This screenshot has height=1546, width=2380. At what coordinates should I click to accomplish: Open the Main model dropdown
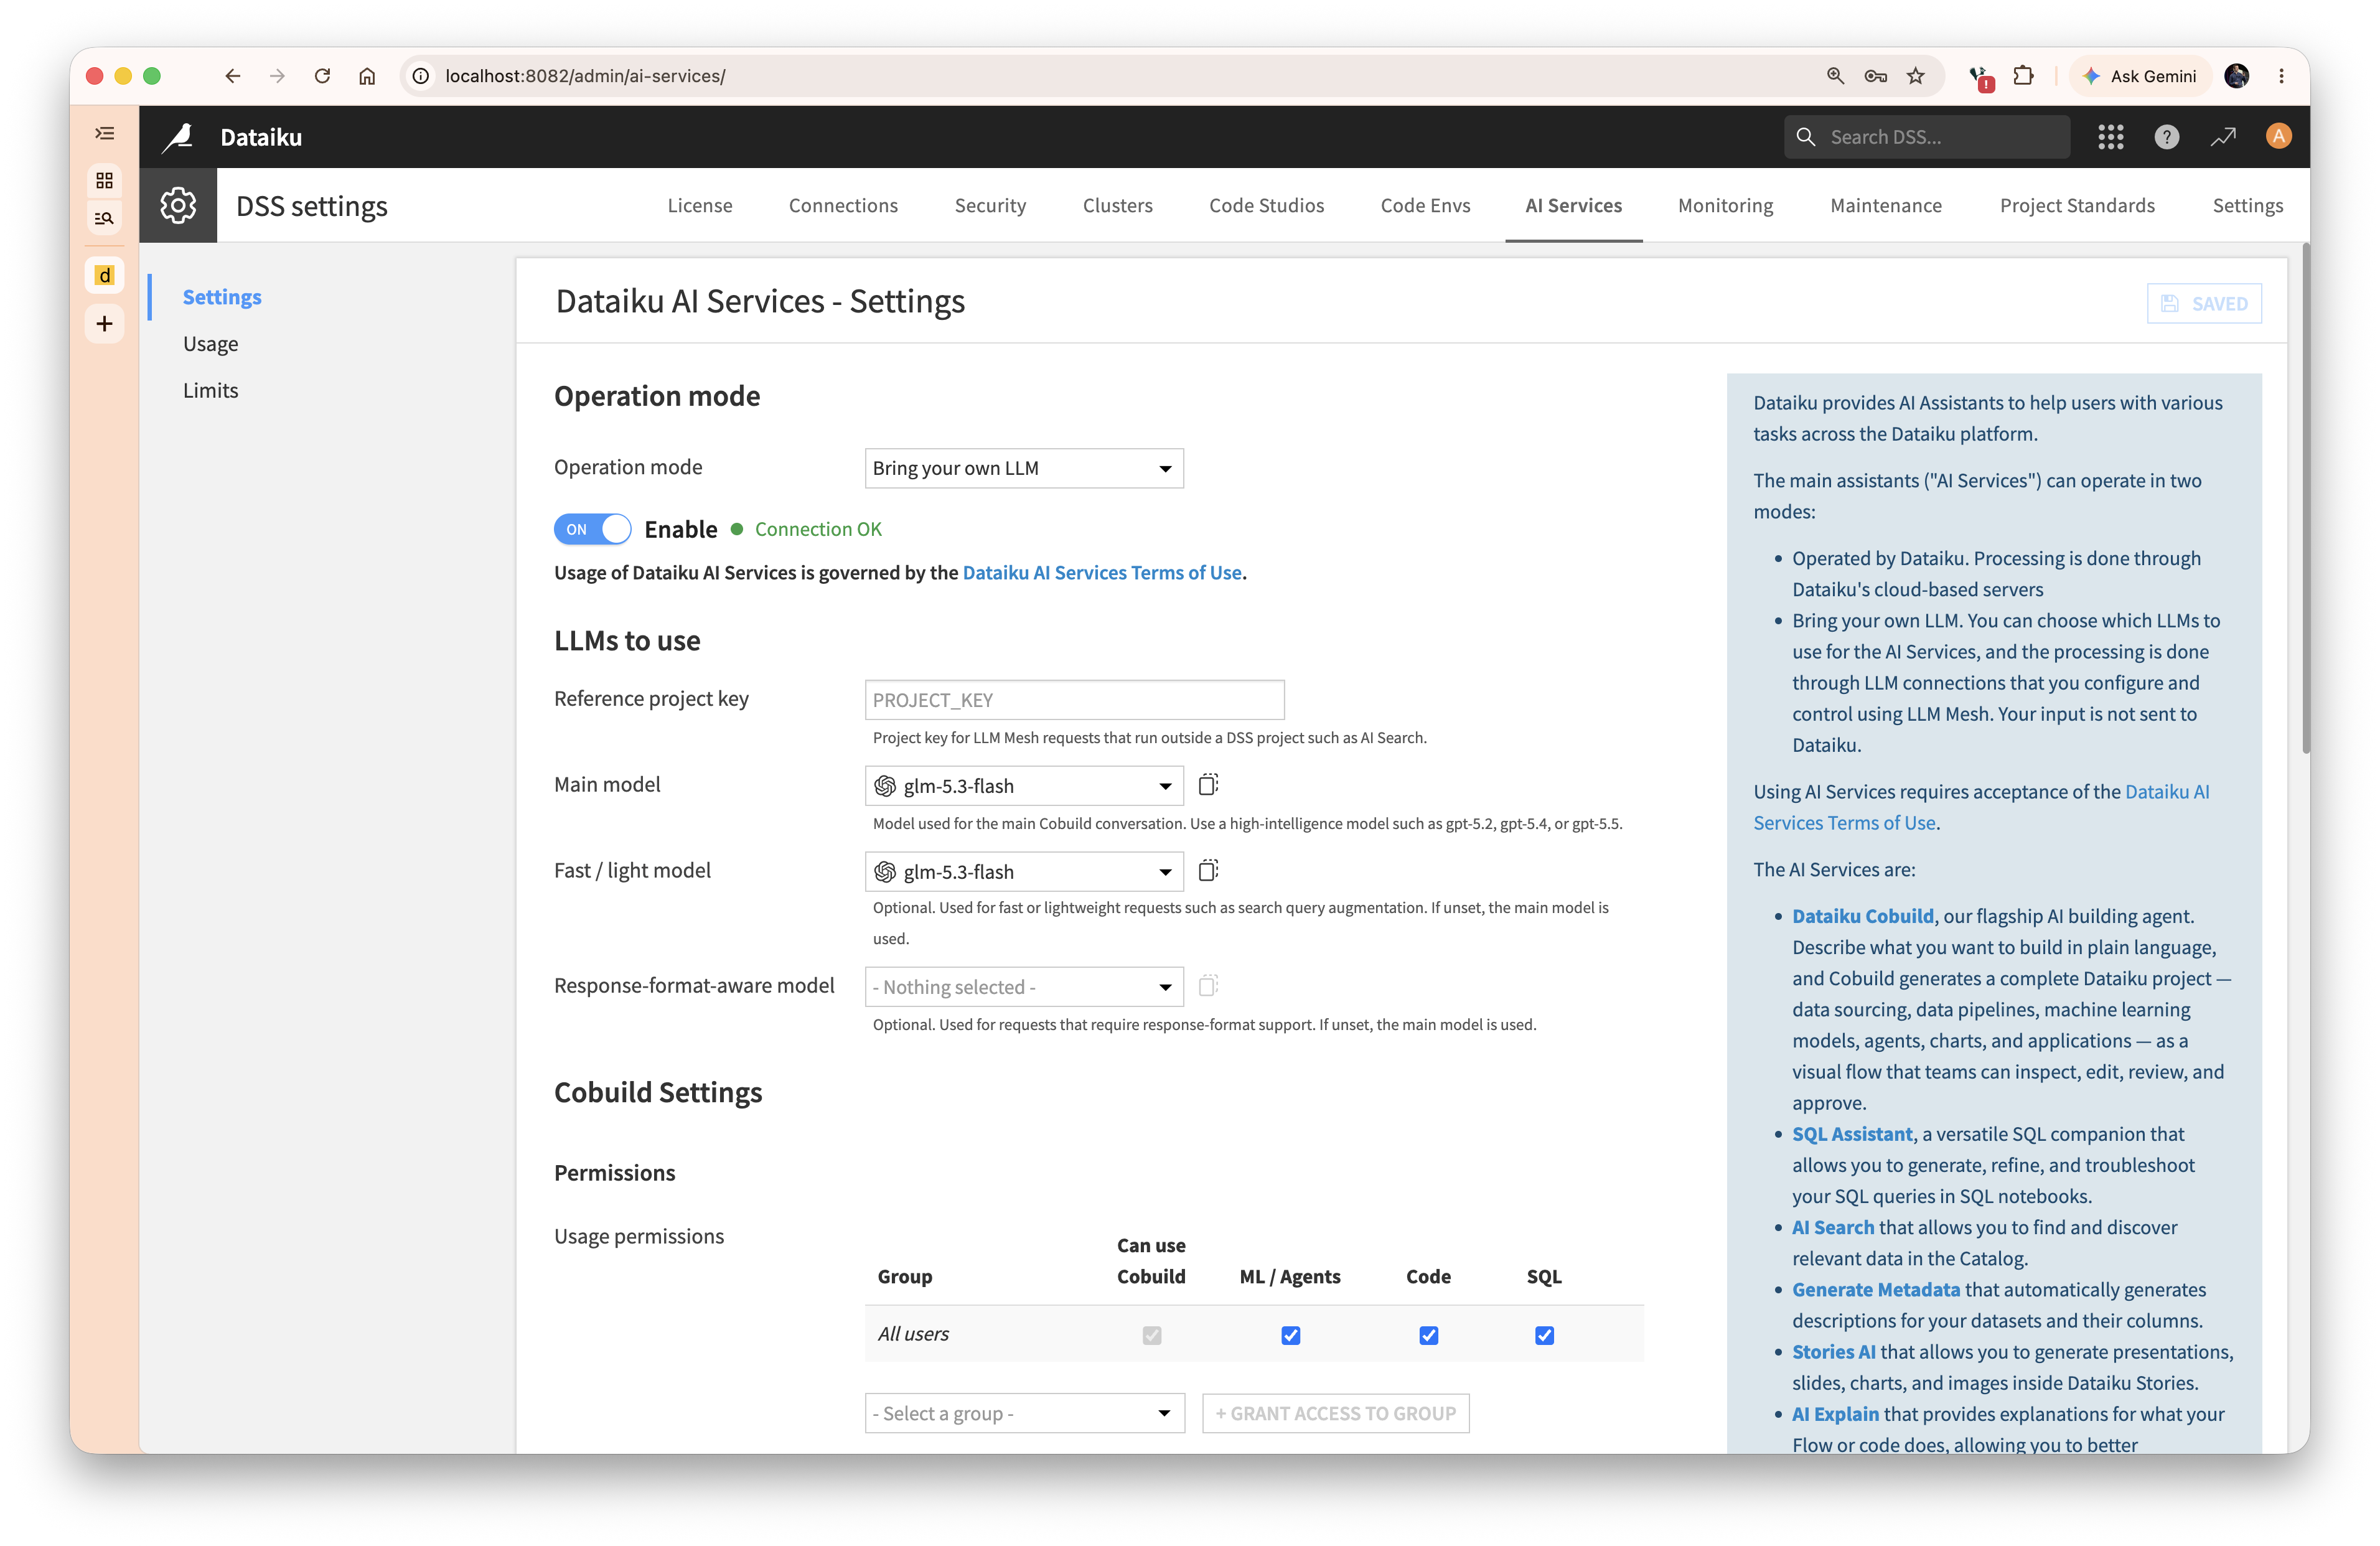tap(1024, 786)
